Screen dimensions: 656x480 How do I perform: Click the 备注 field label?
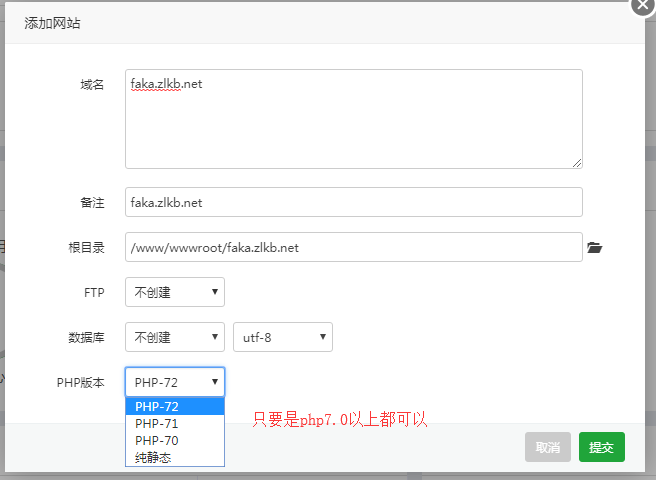[92, 203]
